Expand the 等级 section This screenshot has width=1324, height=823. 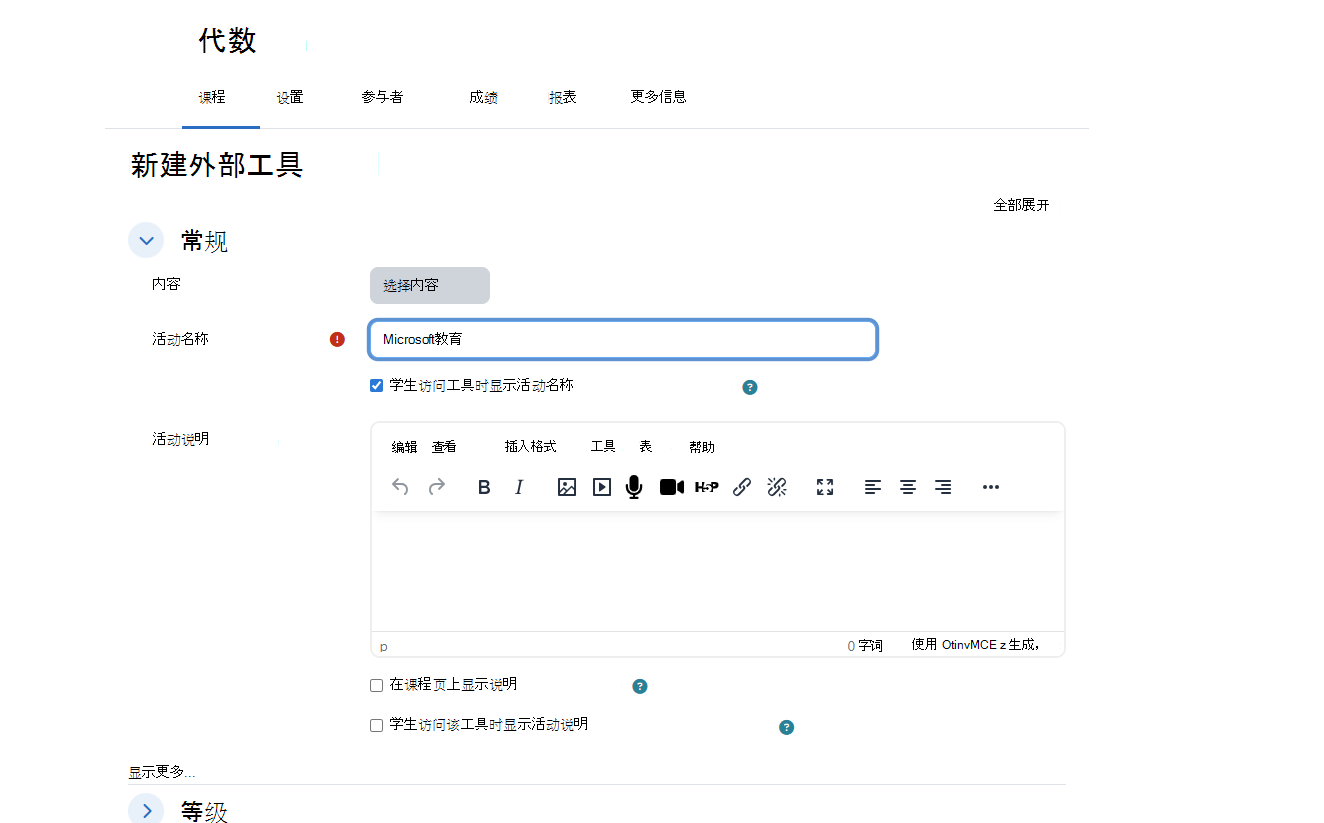click(146, 811)
